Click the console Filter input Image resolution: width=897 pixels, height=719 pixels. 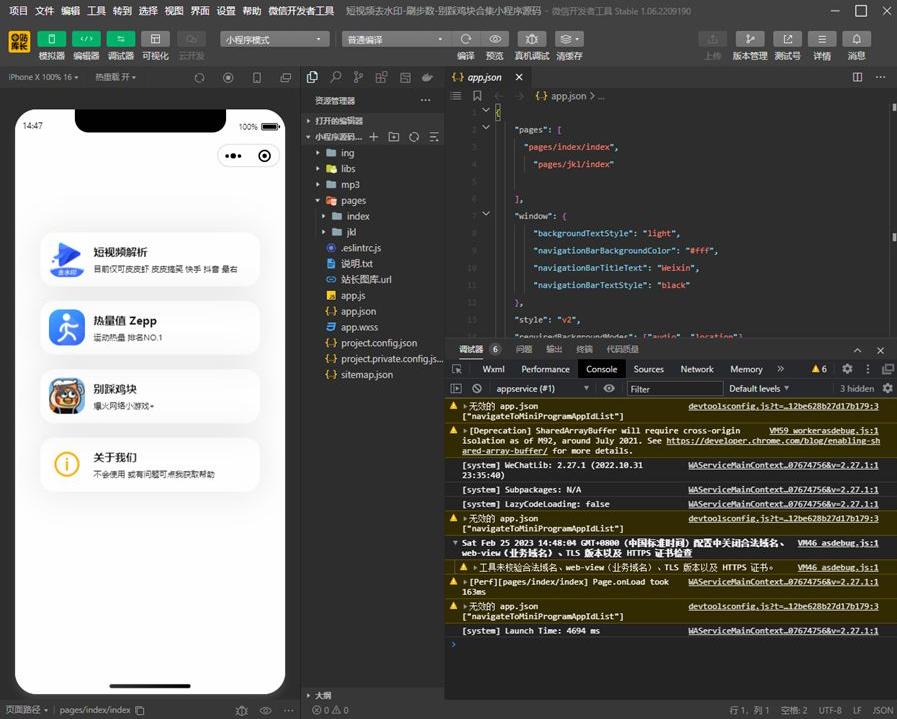[x=675, y=389]
